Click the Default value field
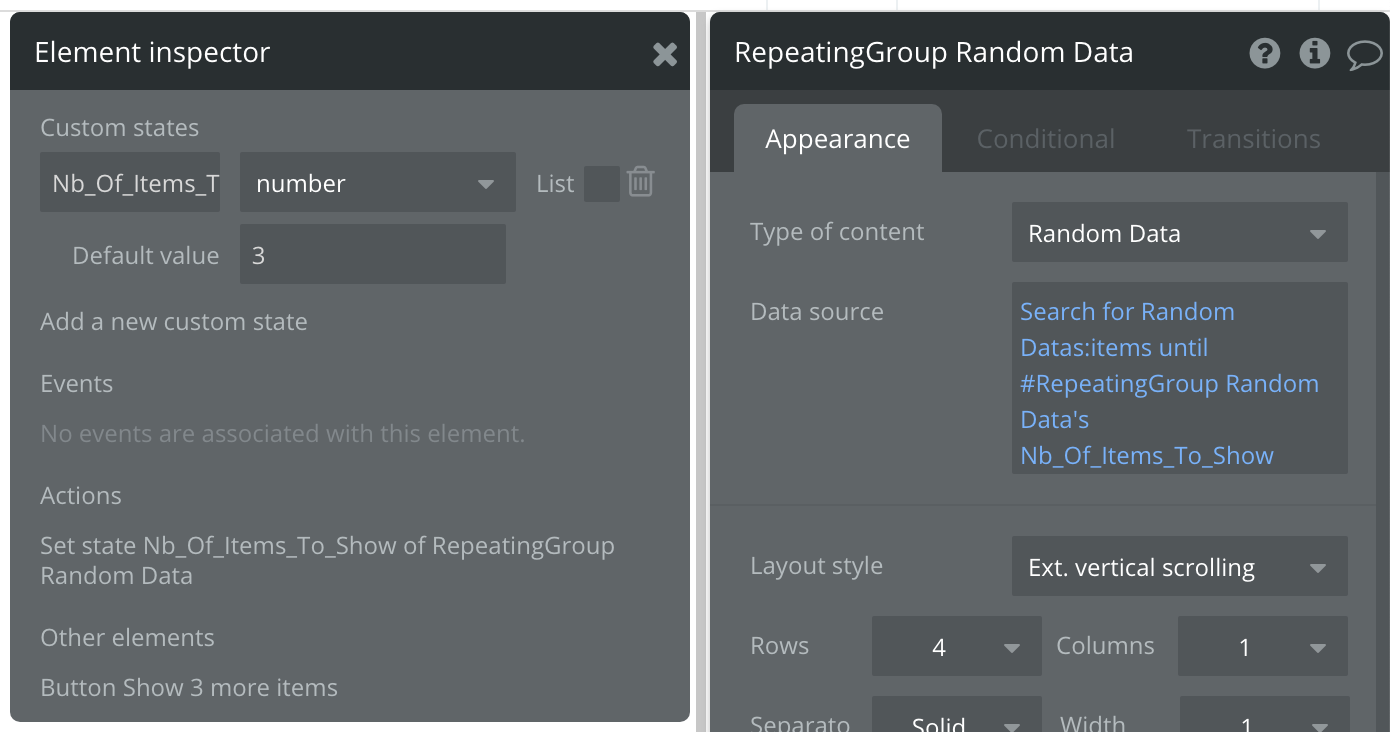 372,255
